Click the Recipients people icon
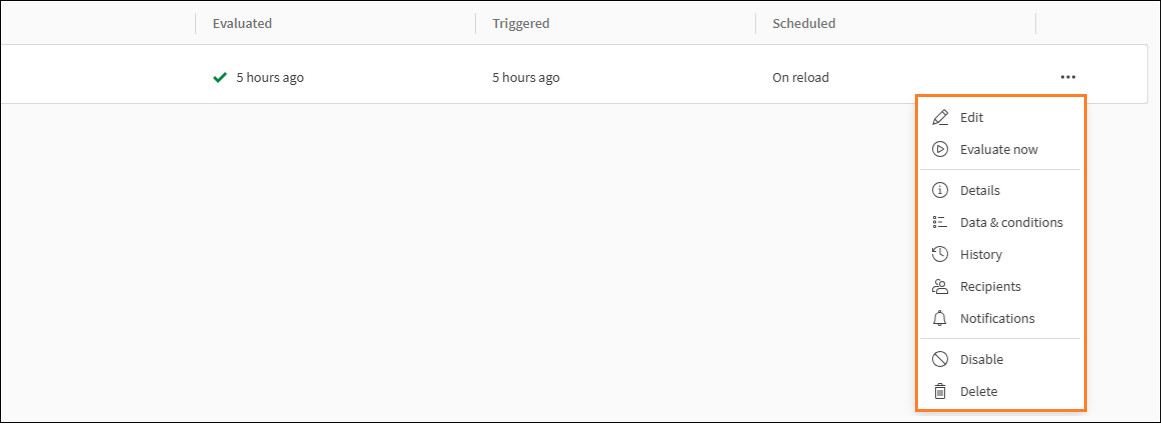 (x=940, y=286)
